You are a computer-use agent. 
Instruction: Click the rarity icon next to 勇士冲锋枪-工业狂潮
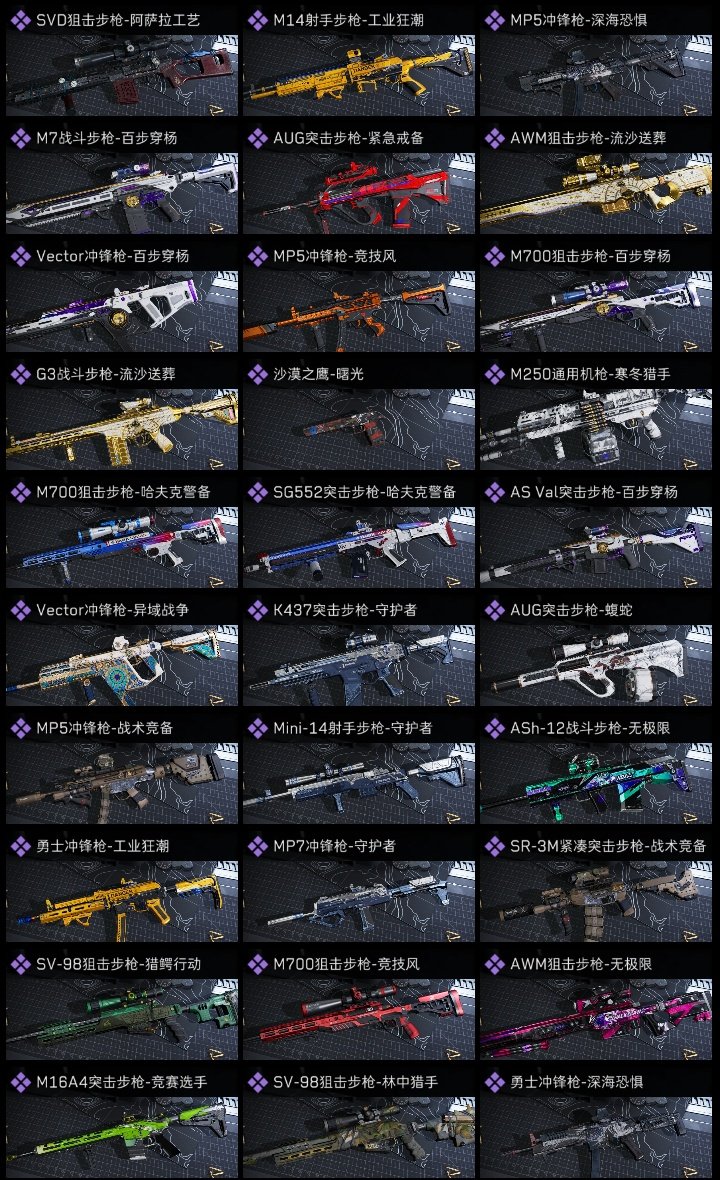click(x=20, y=846)
